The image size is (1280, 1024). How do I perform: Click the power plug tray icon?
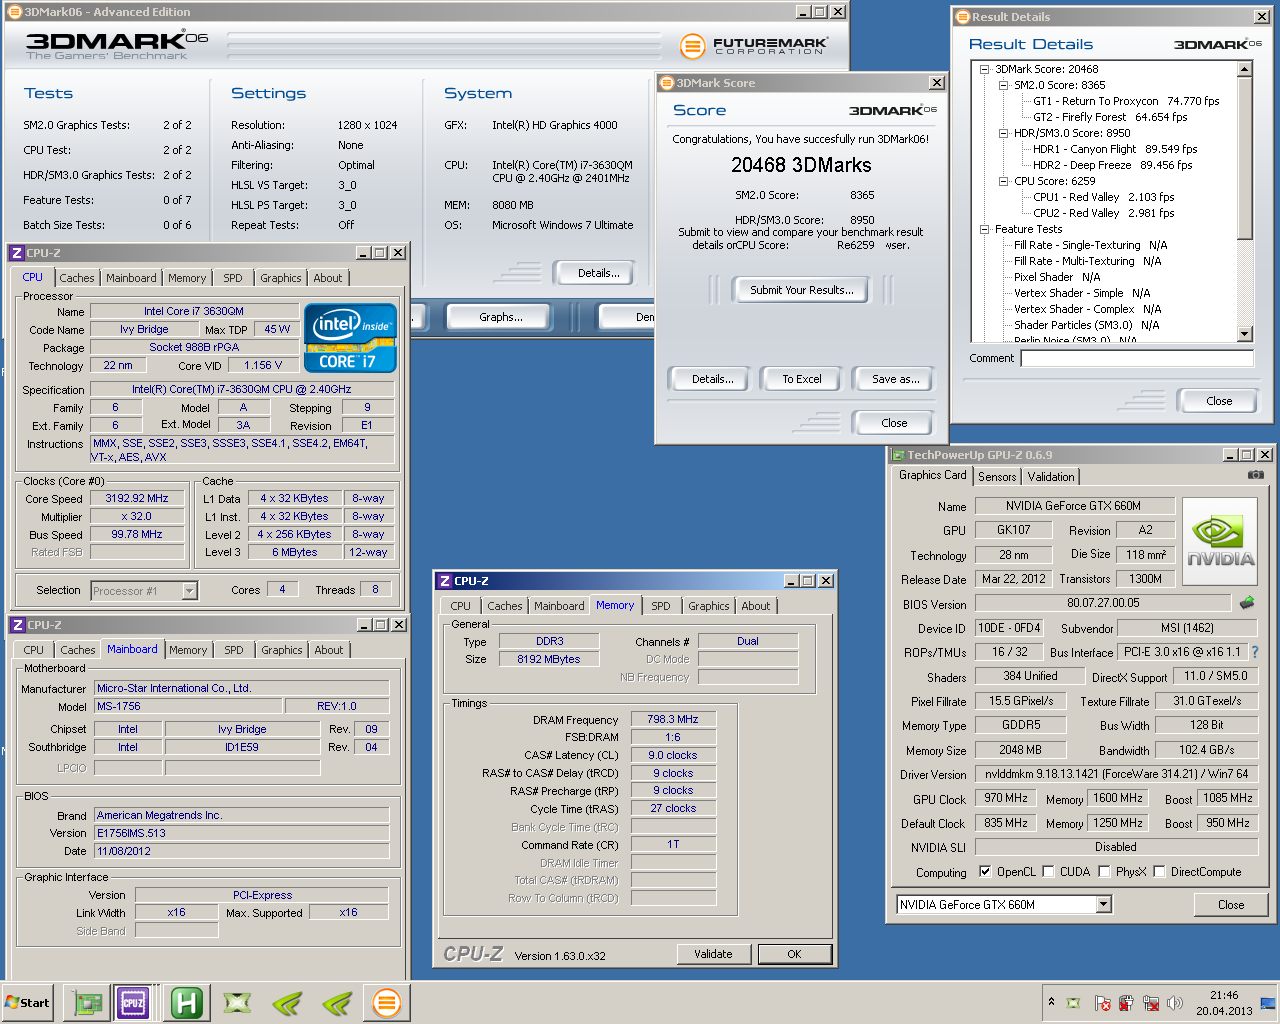pos(1126,1003)
